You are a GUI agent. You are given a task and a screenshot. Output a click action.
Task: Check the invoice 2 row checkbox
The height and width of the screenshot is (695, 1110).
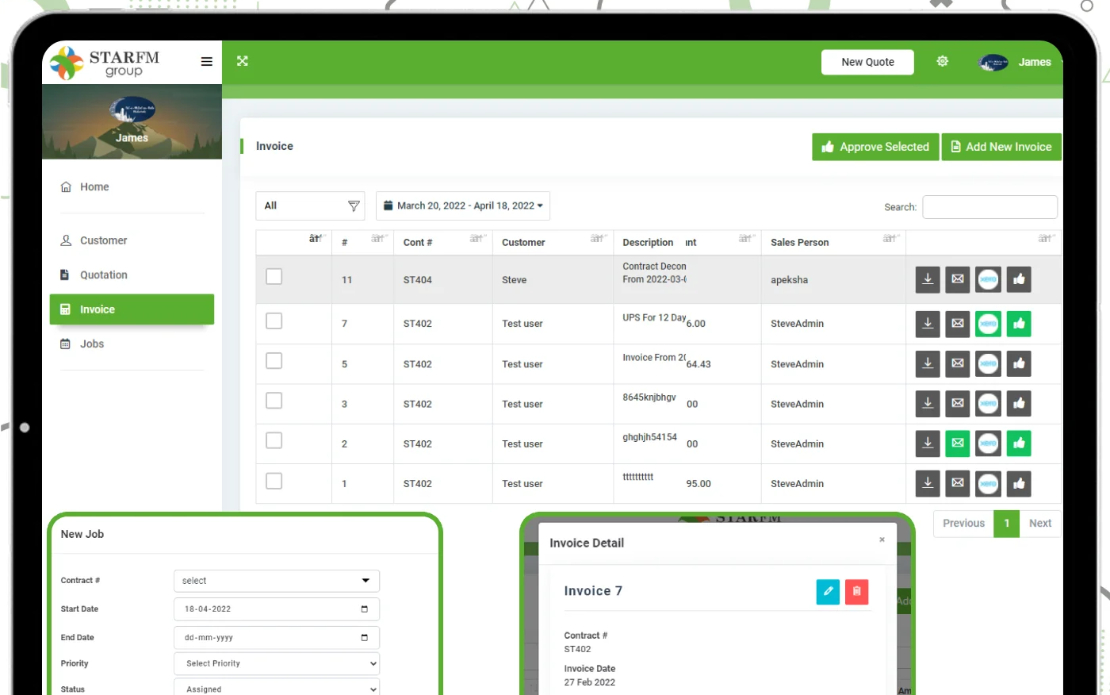pyautogui.click(x=274, y=441)
